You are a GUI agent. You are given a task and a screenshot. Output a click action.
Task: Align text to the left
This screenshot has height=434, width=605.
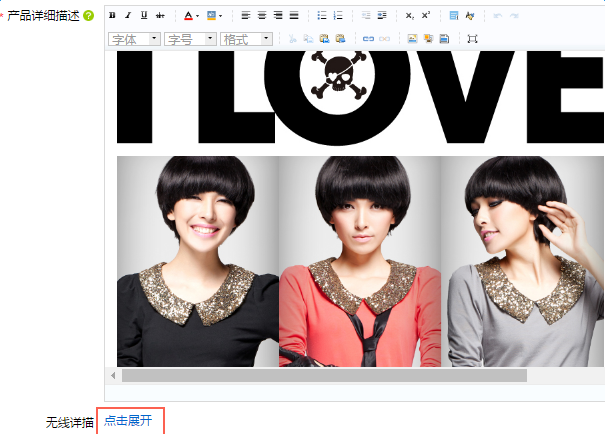point(246,16)
